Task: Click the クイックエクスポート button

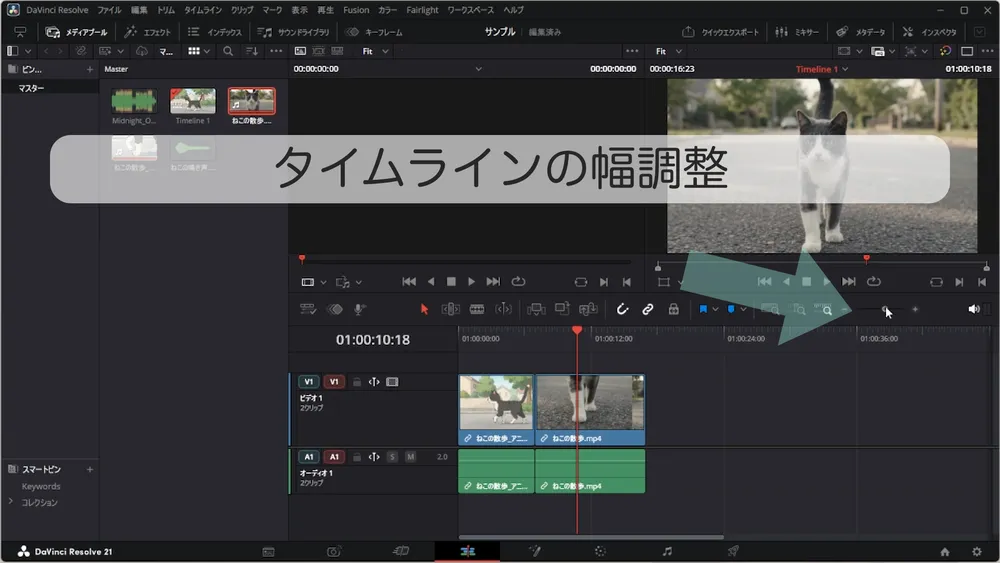Action: [721, 32]
